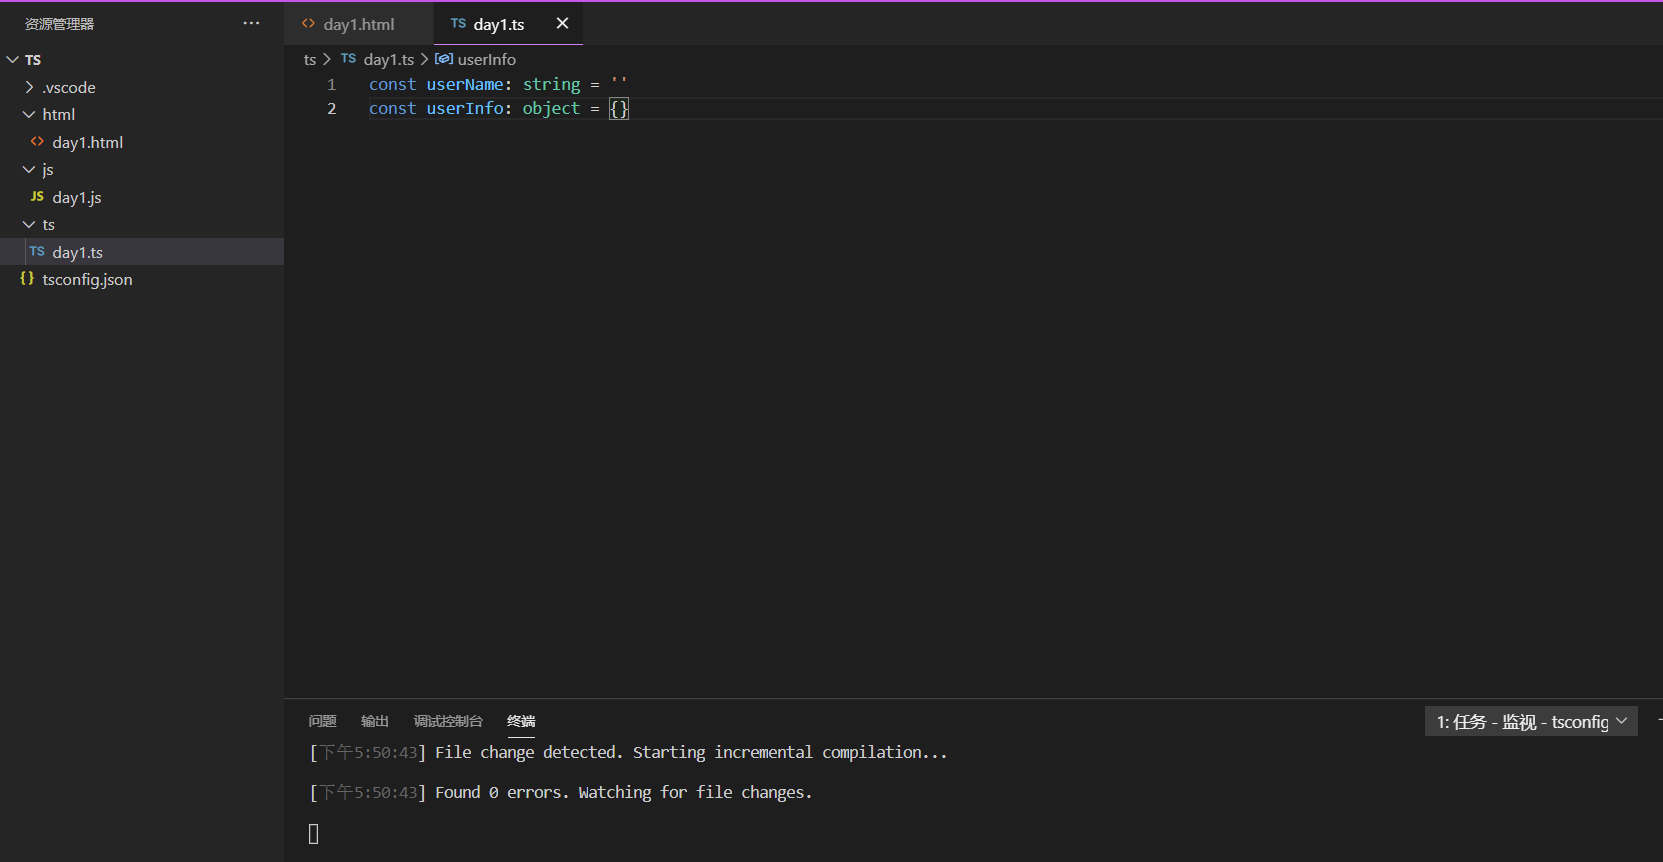Viewport: 1663px width, 862px height.
Task: Place cursor on the object type in line 2
Action: [x=551, y=109]
